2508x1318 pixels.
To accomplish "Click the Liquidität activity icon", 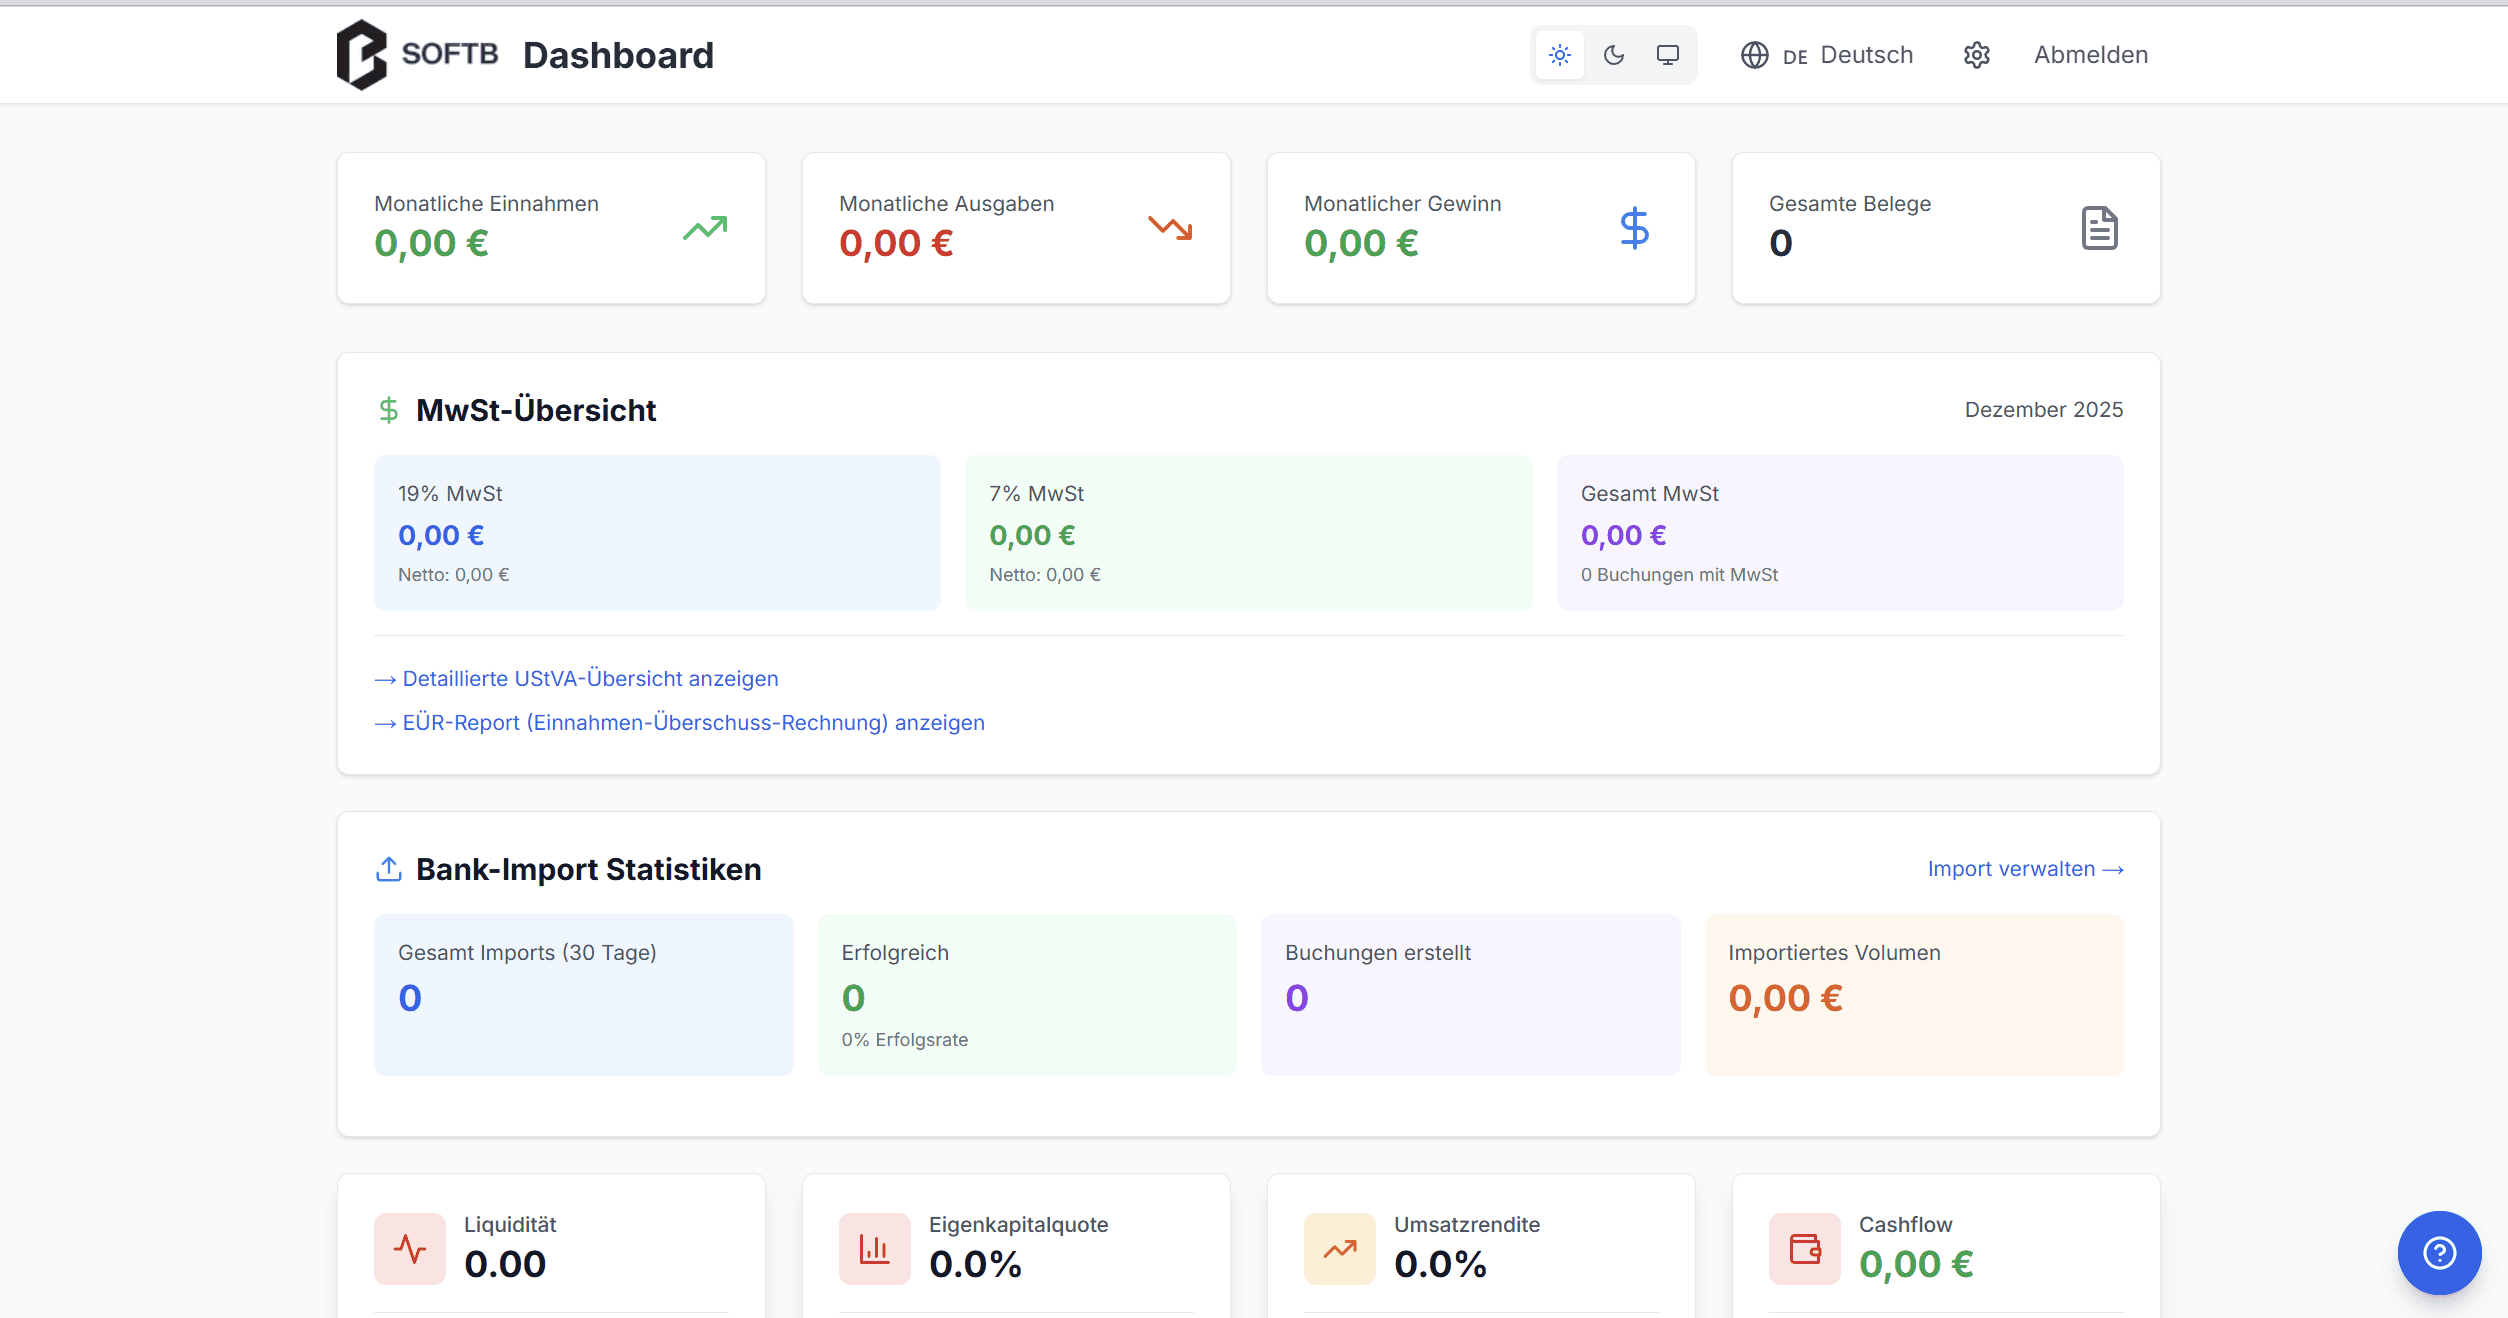I will 410,1249.
